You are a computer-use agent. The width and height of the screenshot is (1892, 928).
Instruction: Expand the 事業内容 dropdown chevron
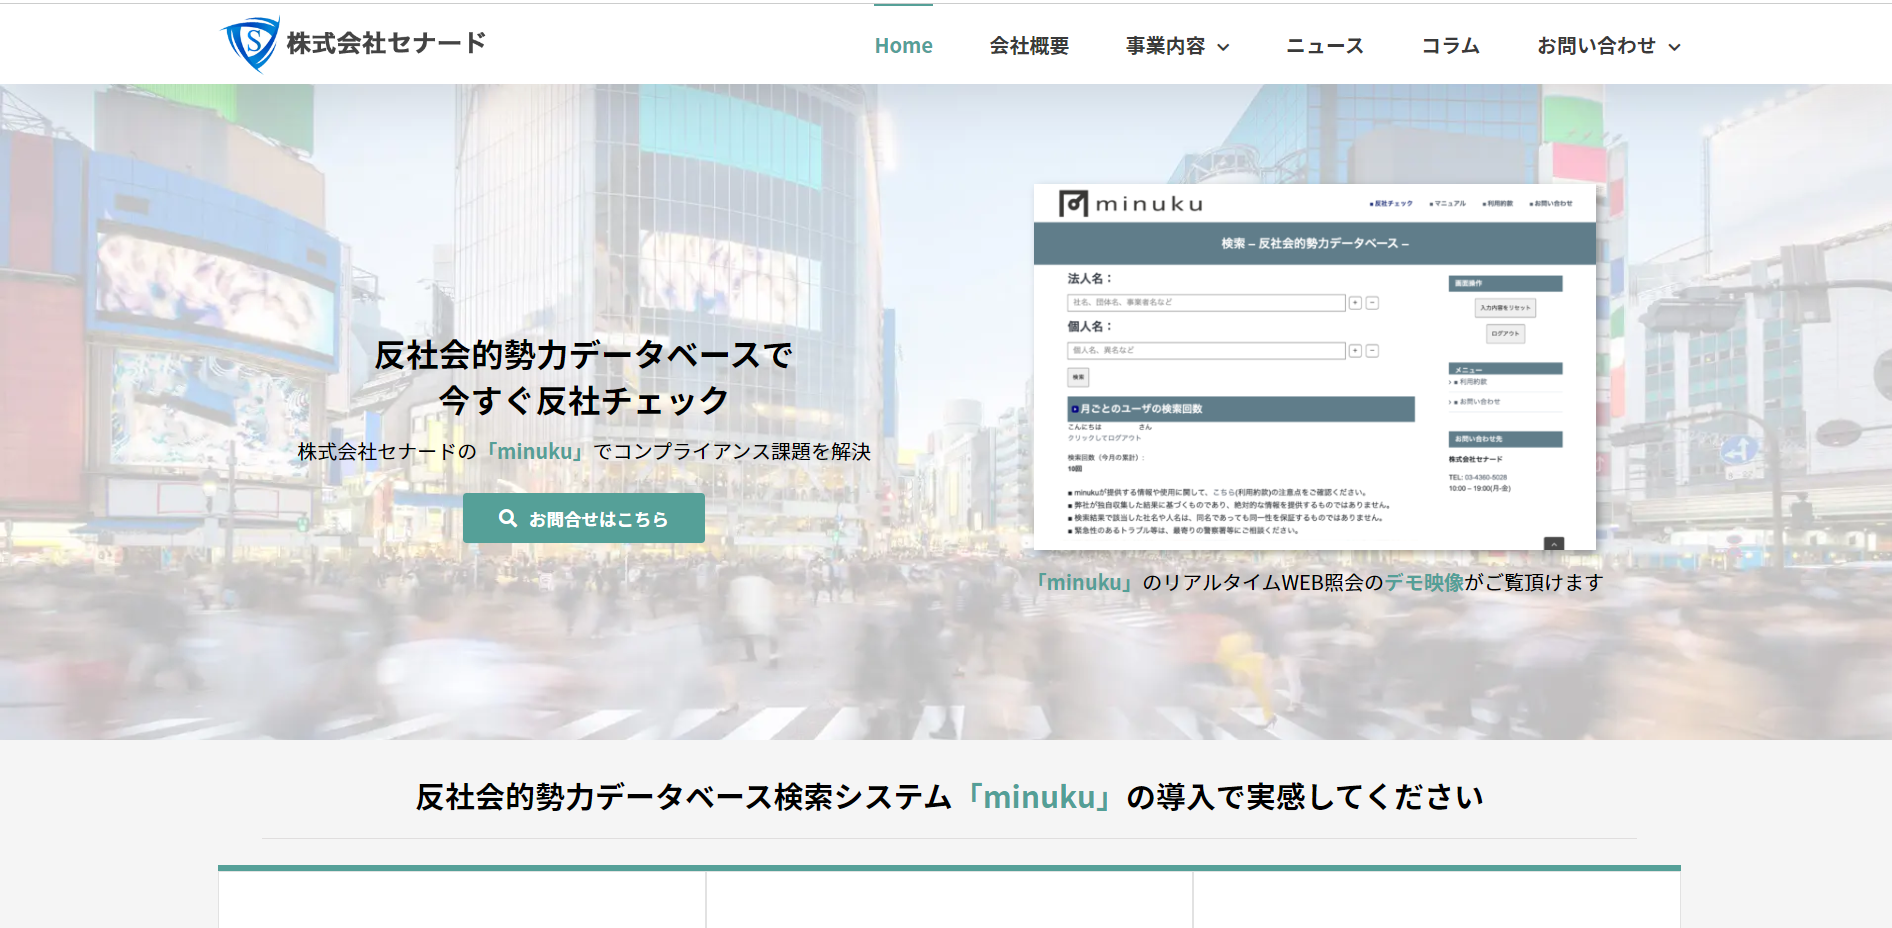pos(1223,47)
